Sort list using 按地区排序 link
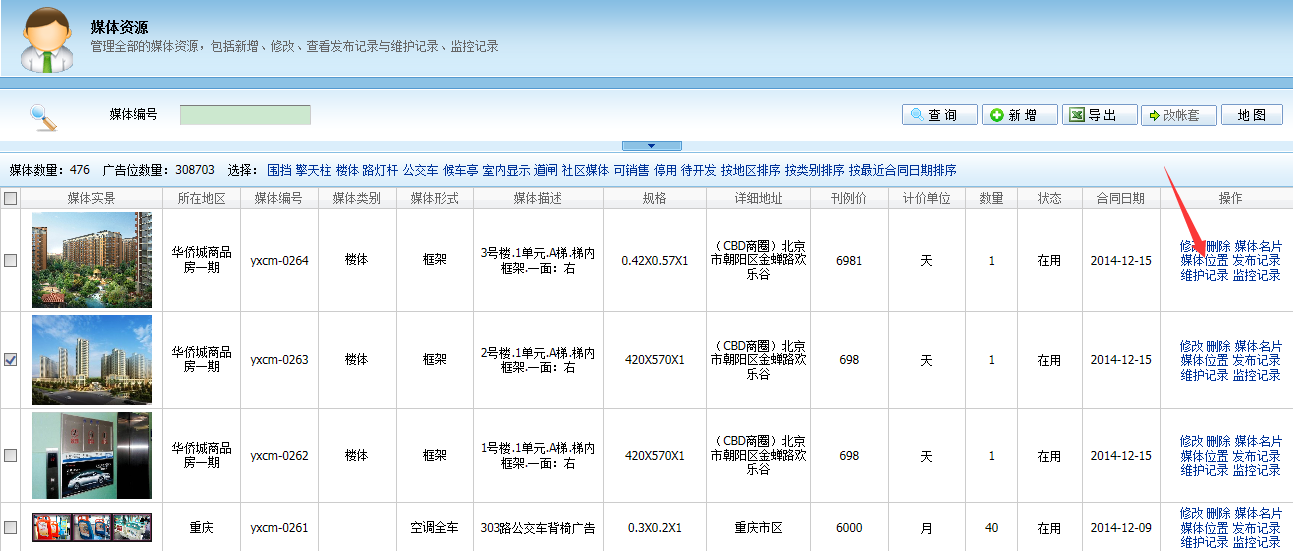This screenshot has height=551, width=1293. pyautogui.click(x=750, y=170)
